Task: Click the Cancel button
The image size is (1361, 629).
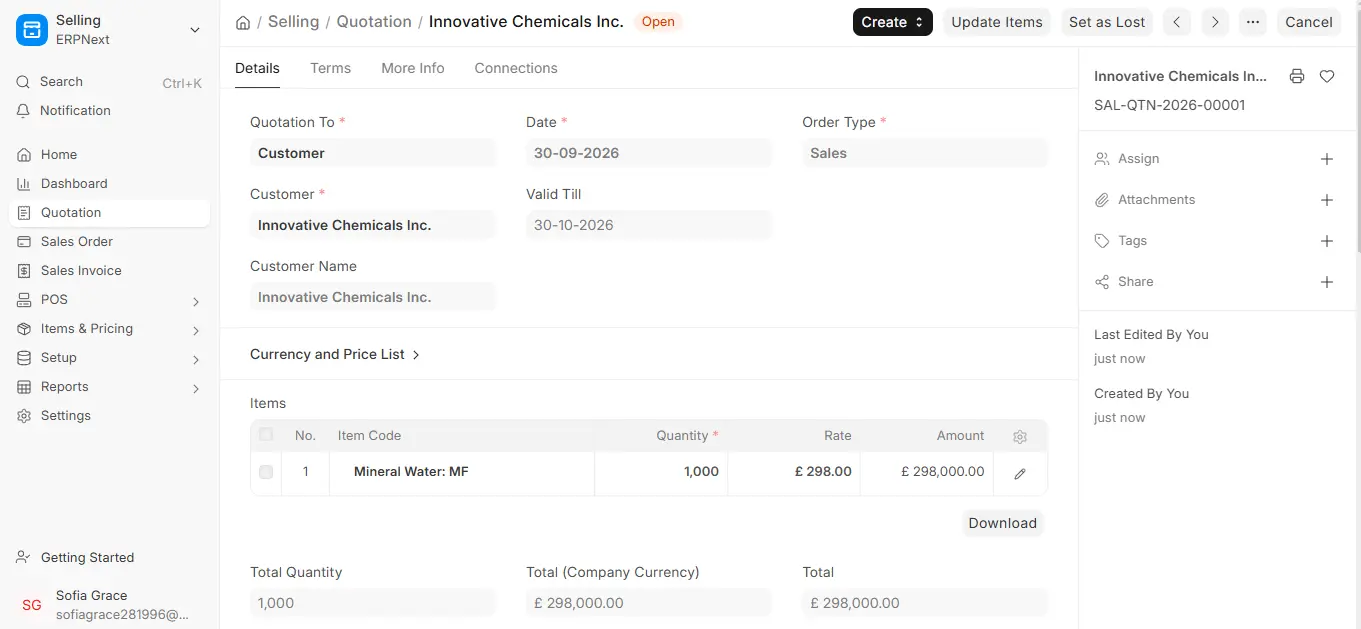Action: click(x=1309, y=22)
